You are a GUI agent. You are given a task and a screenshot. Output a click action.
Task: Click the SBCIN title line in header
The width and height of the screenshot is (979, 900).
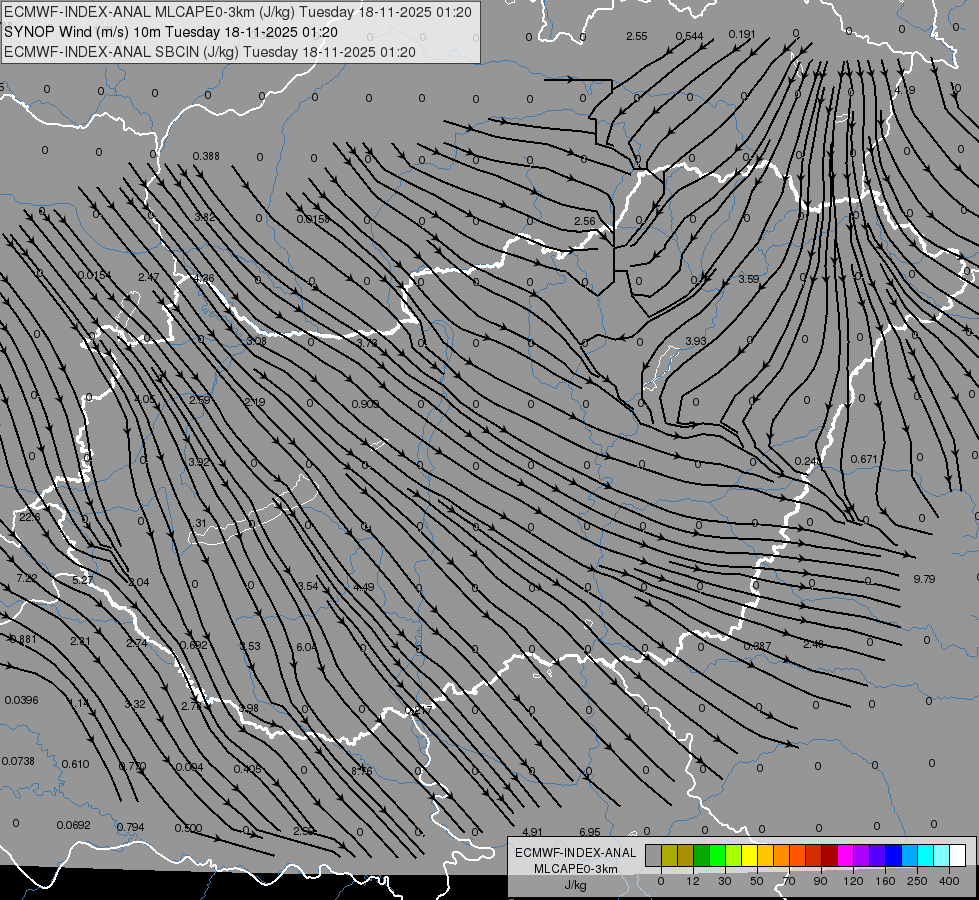pyautogui.click(x=210, y=52)
